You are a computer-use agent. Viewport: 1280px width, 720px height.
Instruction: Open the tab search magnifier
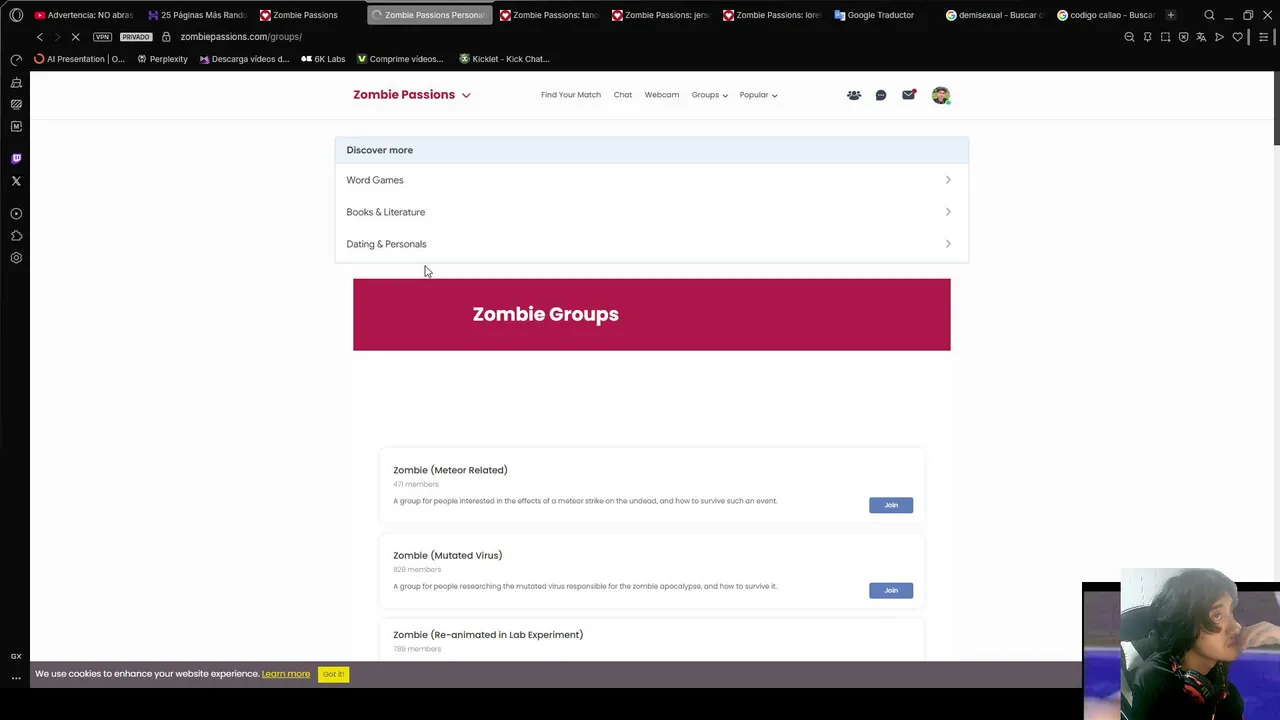click(1209, 15)
